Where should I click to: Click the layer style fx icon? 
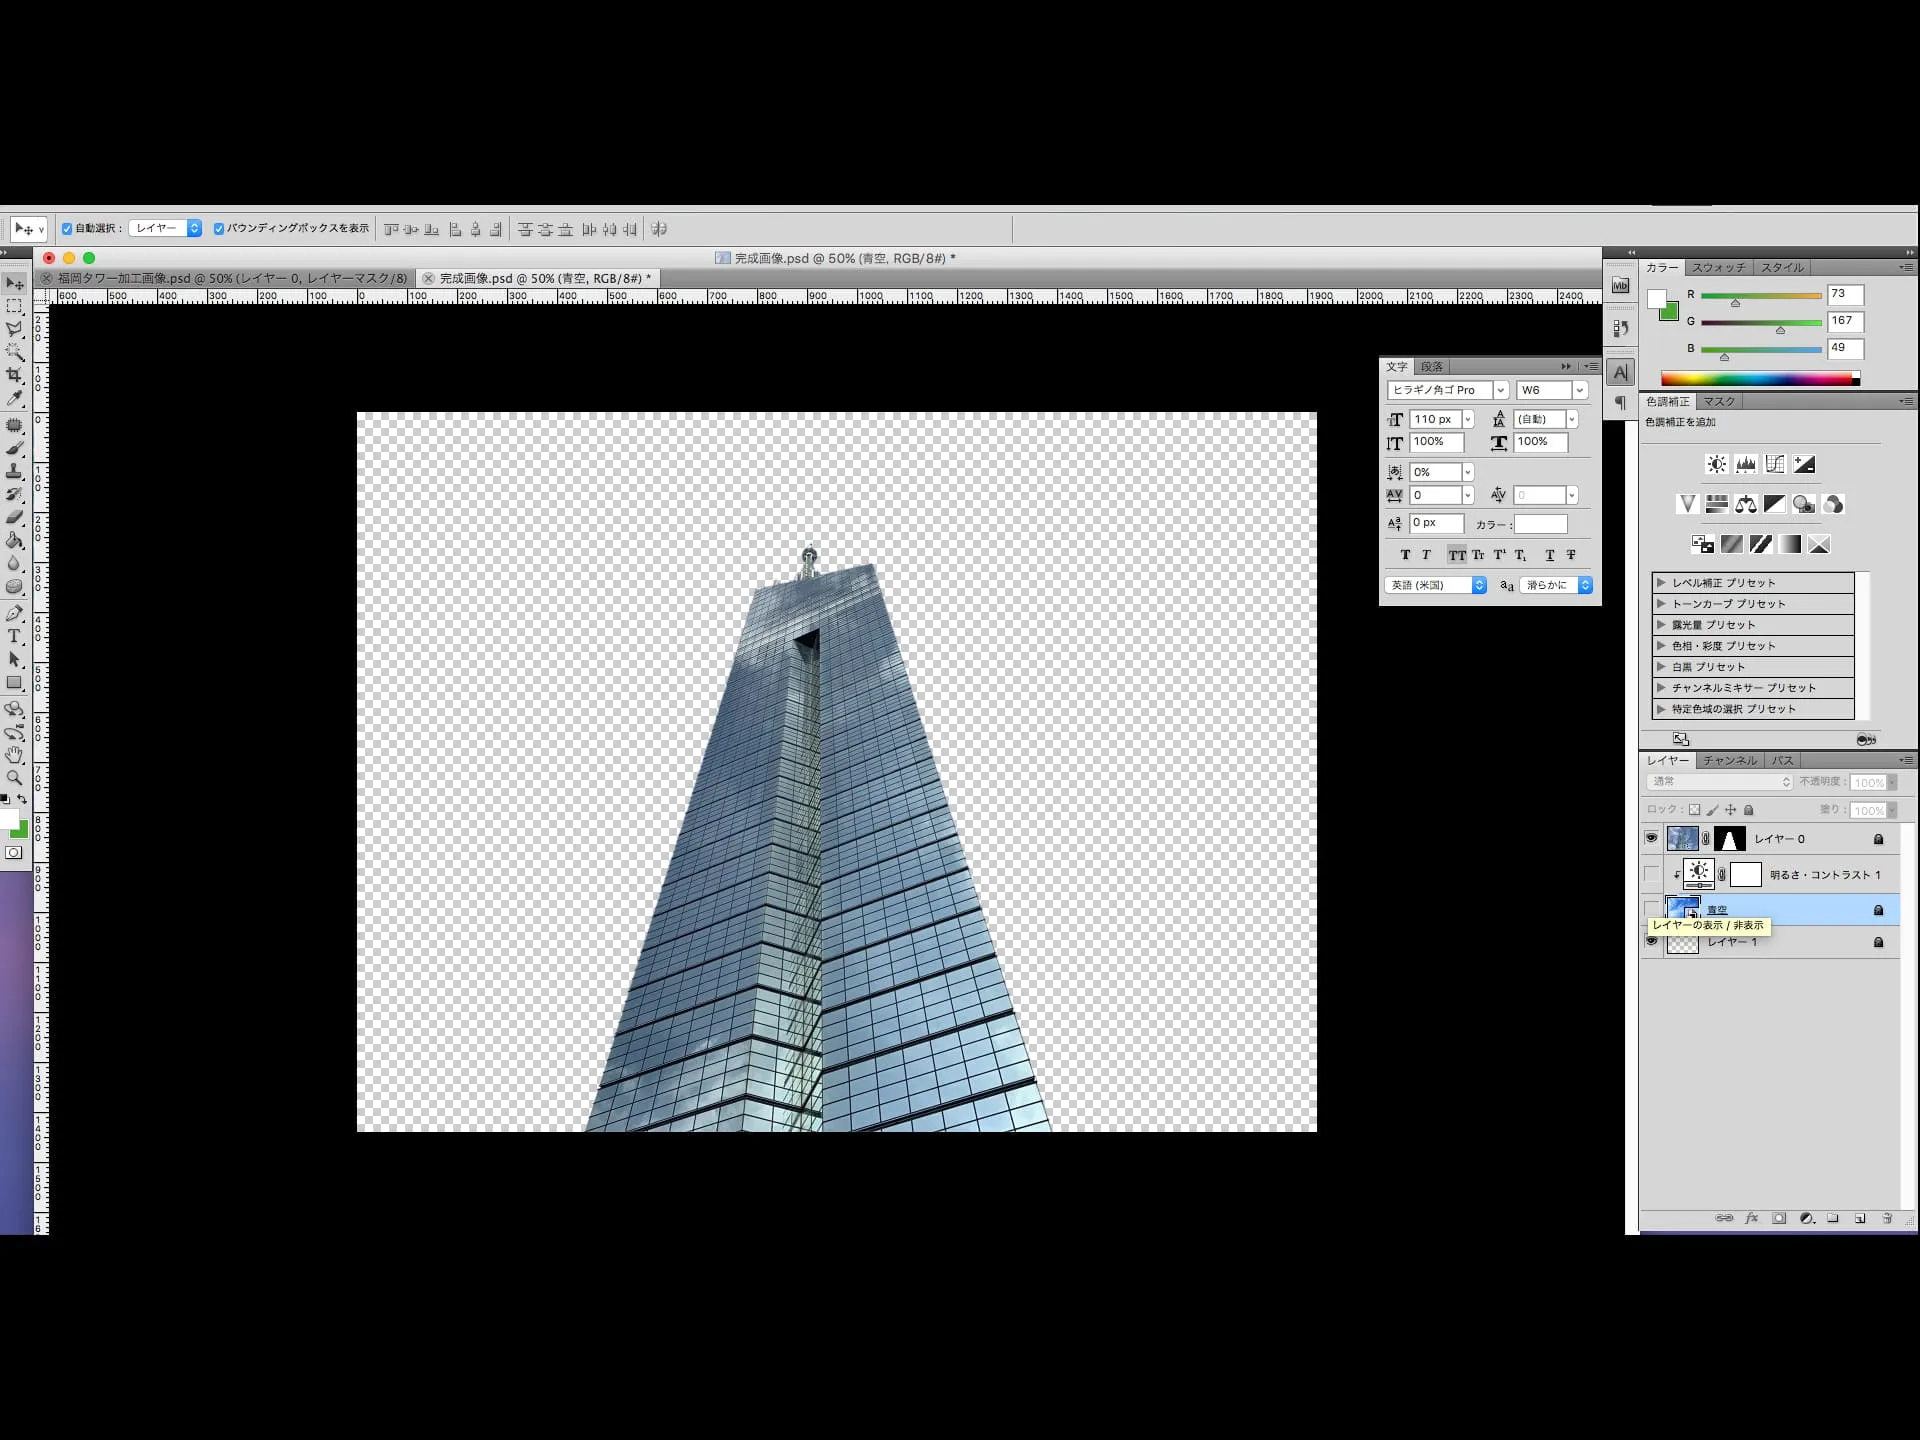(x=1751, y=1218)
